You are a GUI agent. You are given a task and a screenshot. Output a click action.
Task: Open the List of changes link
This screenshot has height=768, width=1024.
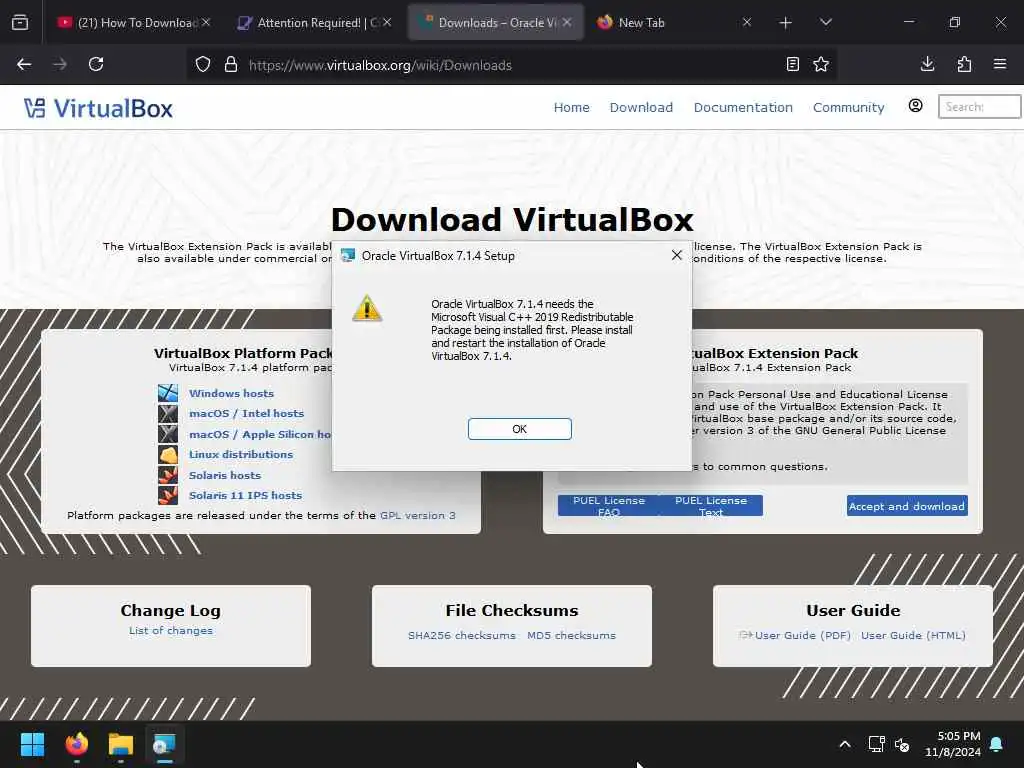[x=170, y=630]
